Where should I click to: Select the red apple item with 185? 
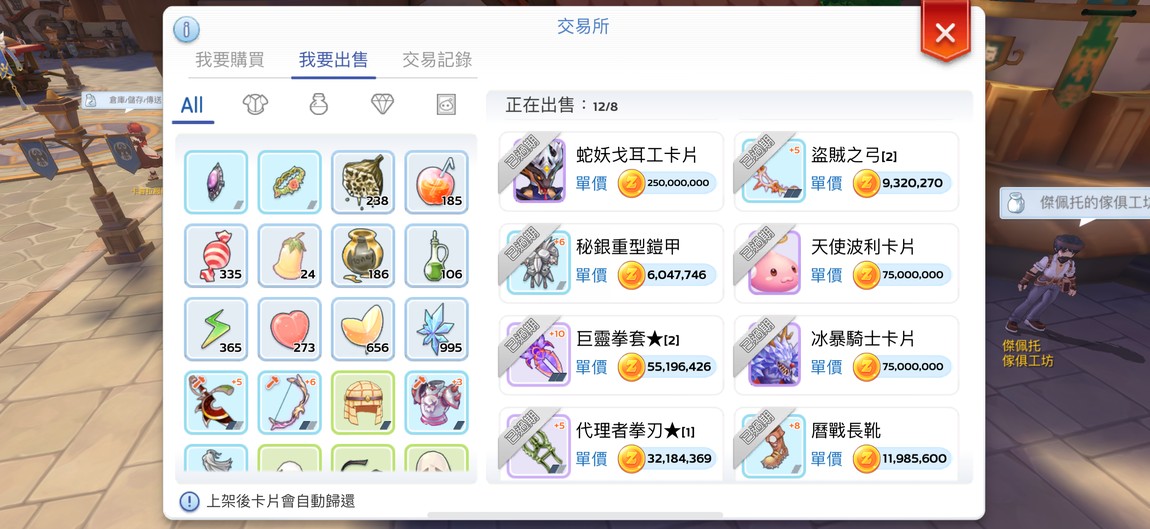pos(436,182)
